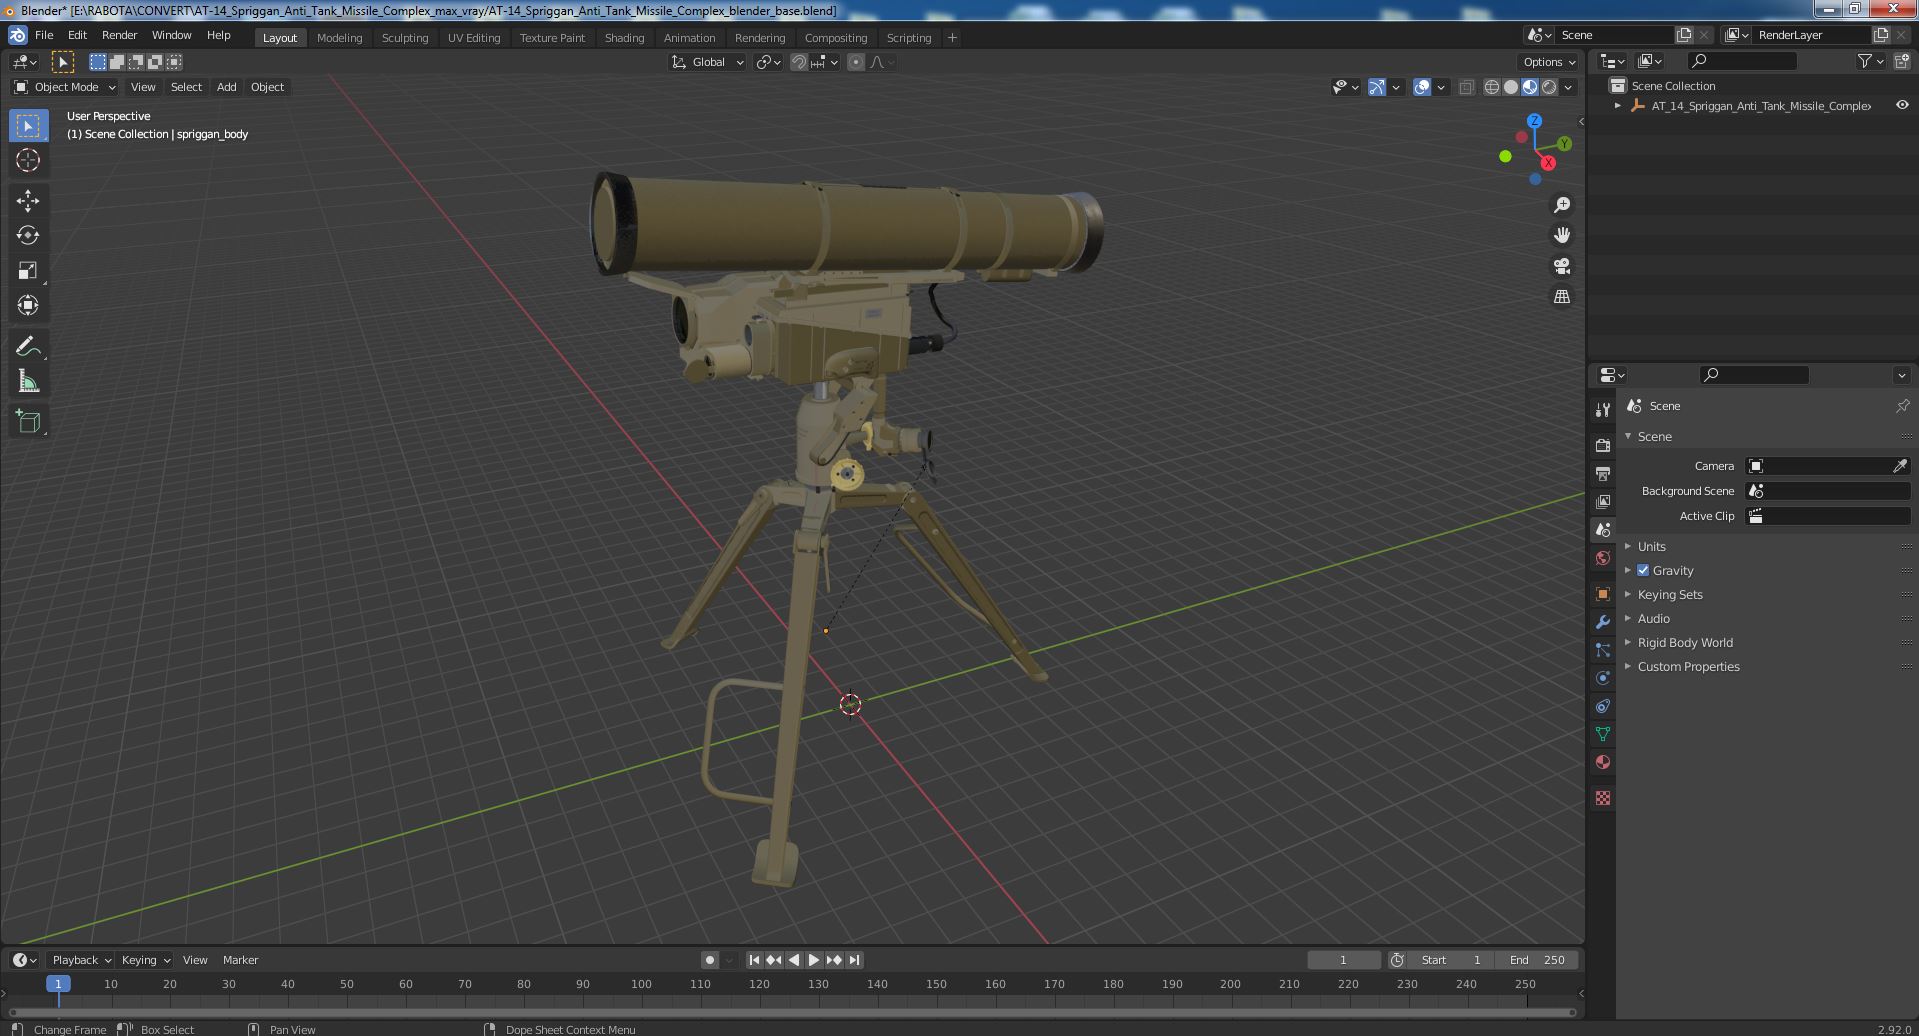Switch to Shading workspace tab
The height and width of the screenshot is (1036, 1919).
[624, 37]
